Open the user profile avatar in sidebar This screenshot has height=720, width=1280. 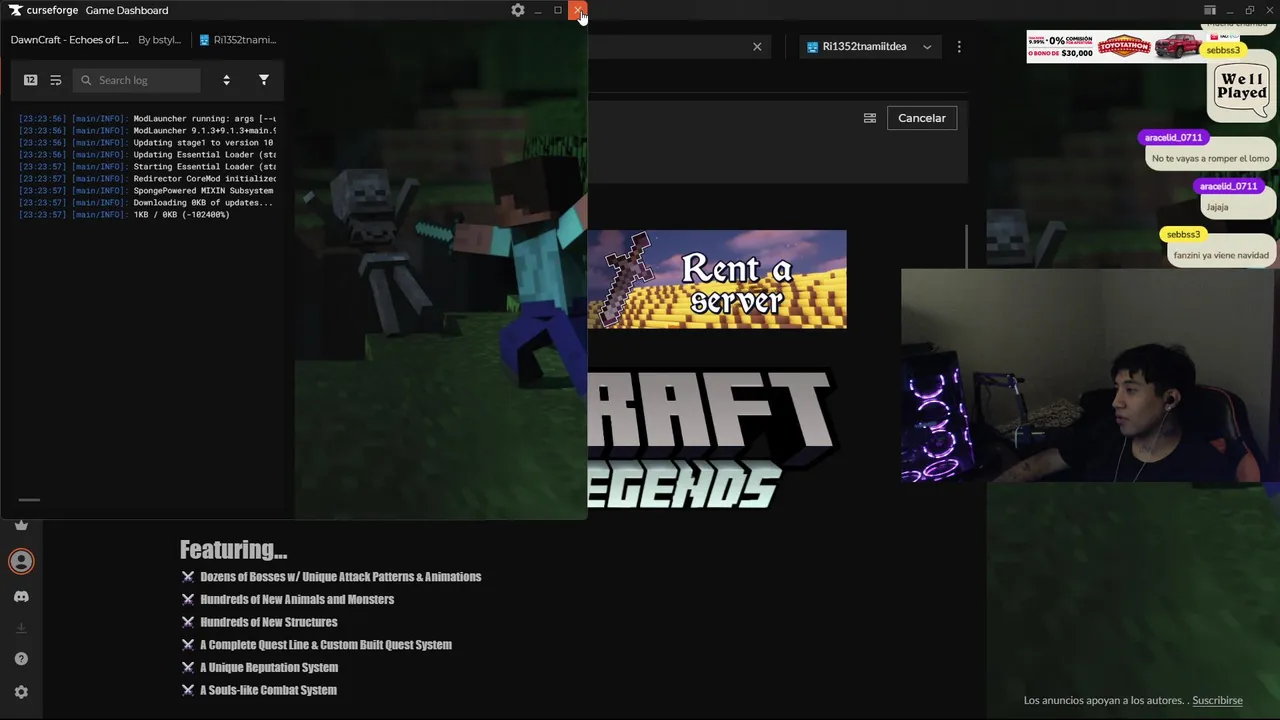click(x=21, y=561)
